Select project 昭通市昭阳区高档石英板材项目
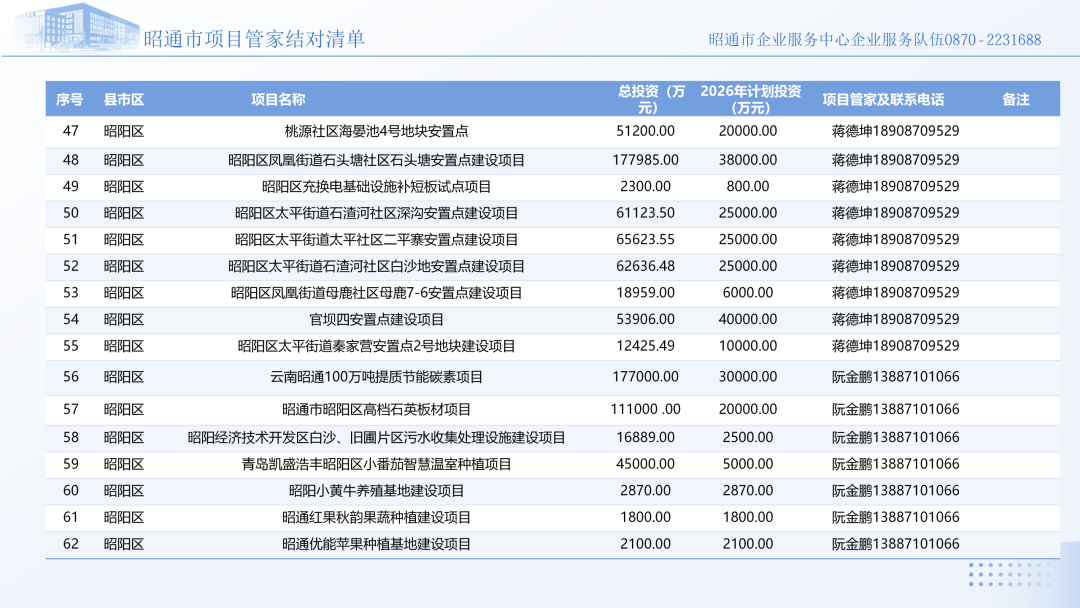This screenshot has width=1080, height=608. [377, 409]
